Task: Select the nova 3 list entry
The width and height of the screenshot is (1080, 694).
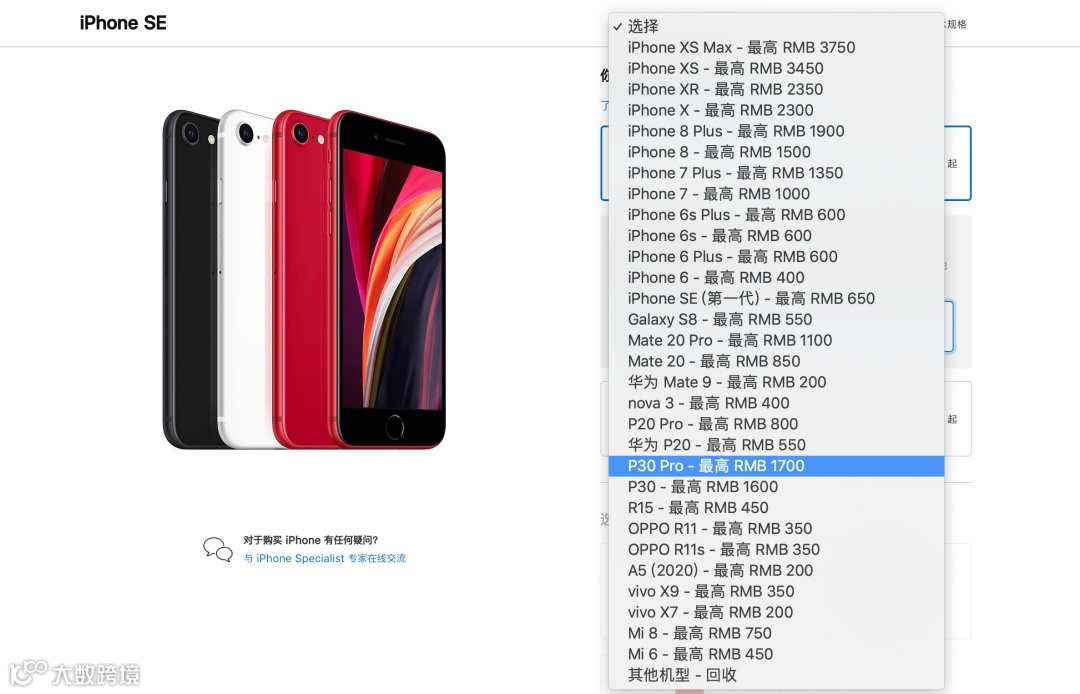Action: coord(776,403)
